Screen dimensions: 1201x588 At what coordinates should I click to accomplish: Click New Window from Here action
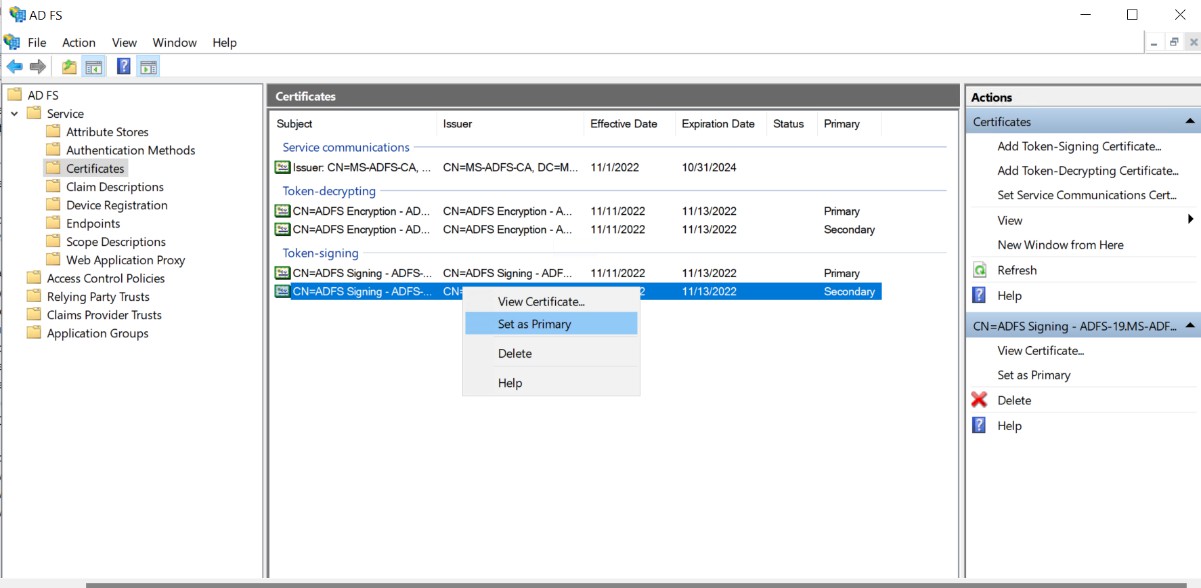point(1060,245)
